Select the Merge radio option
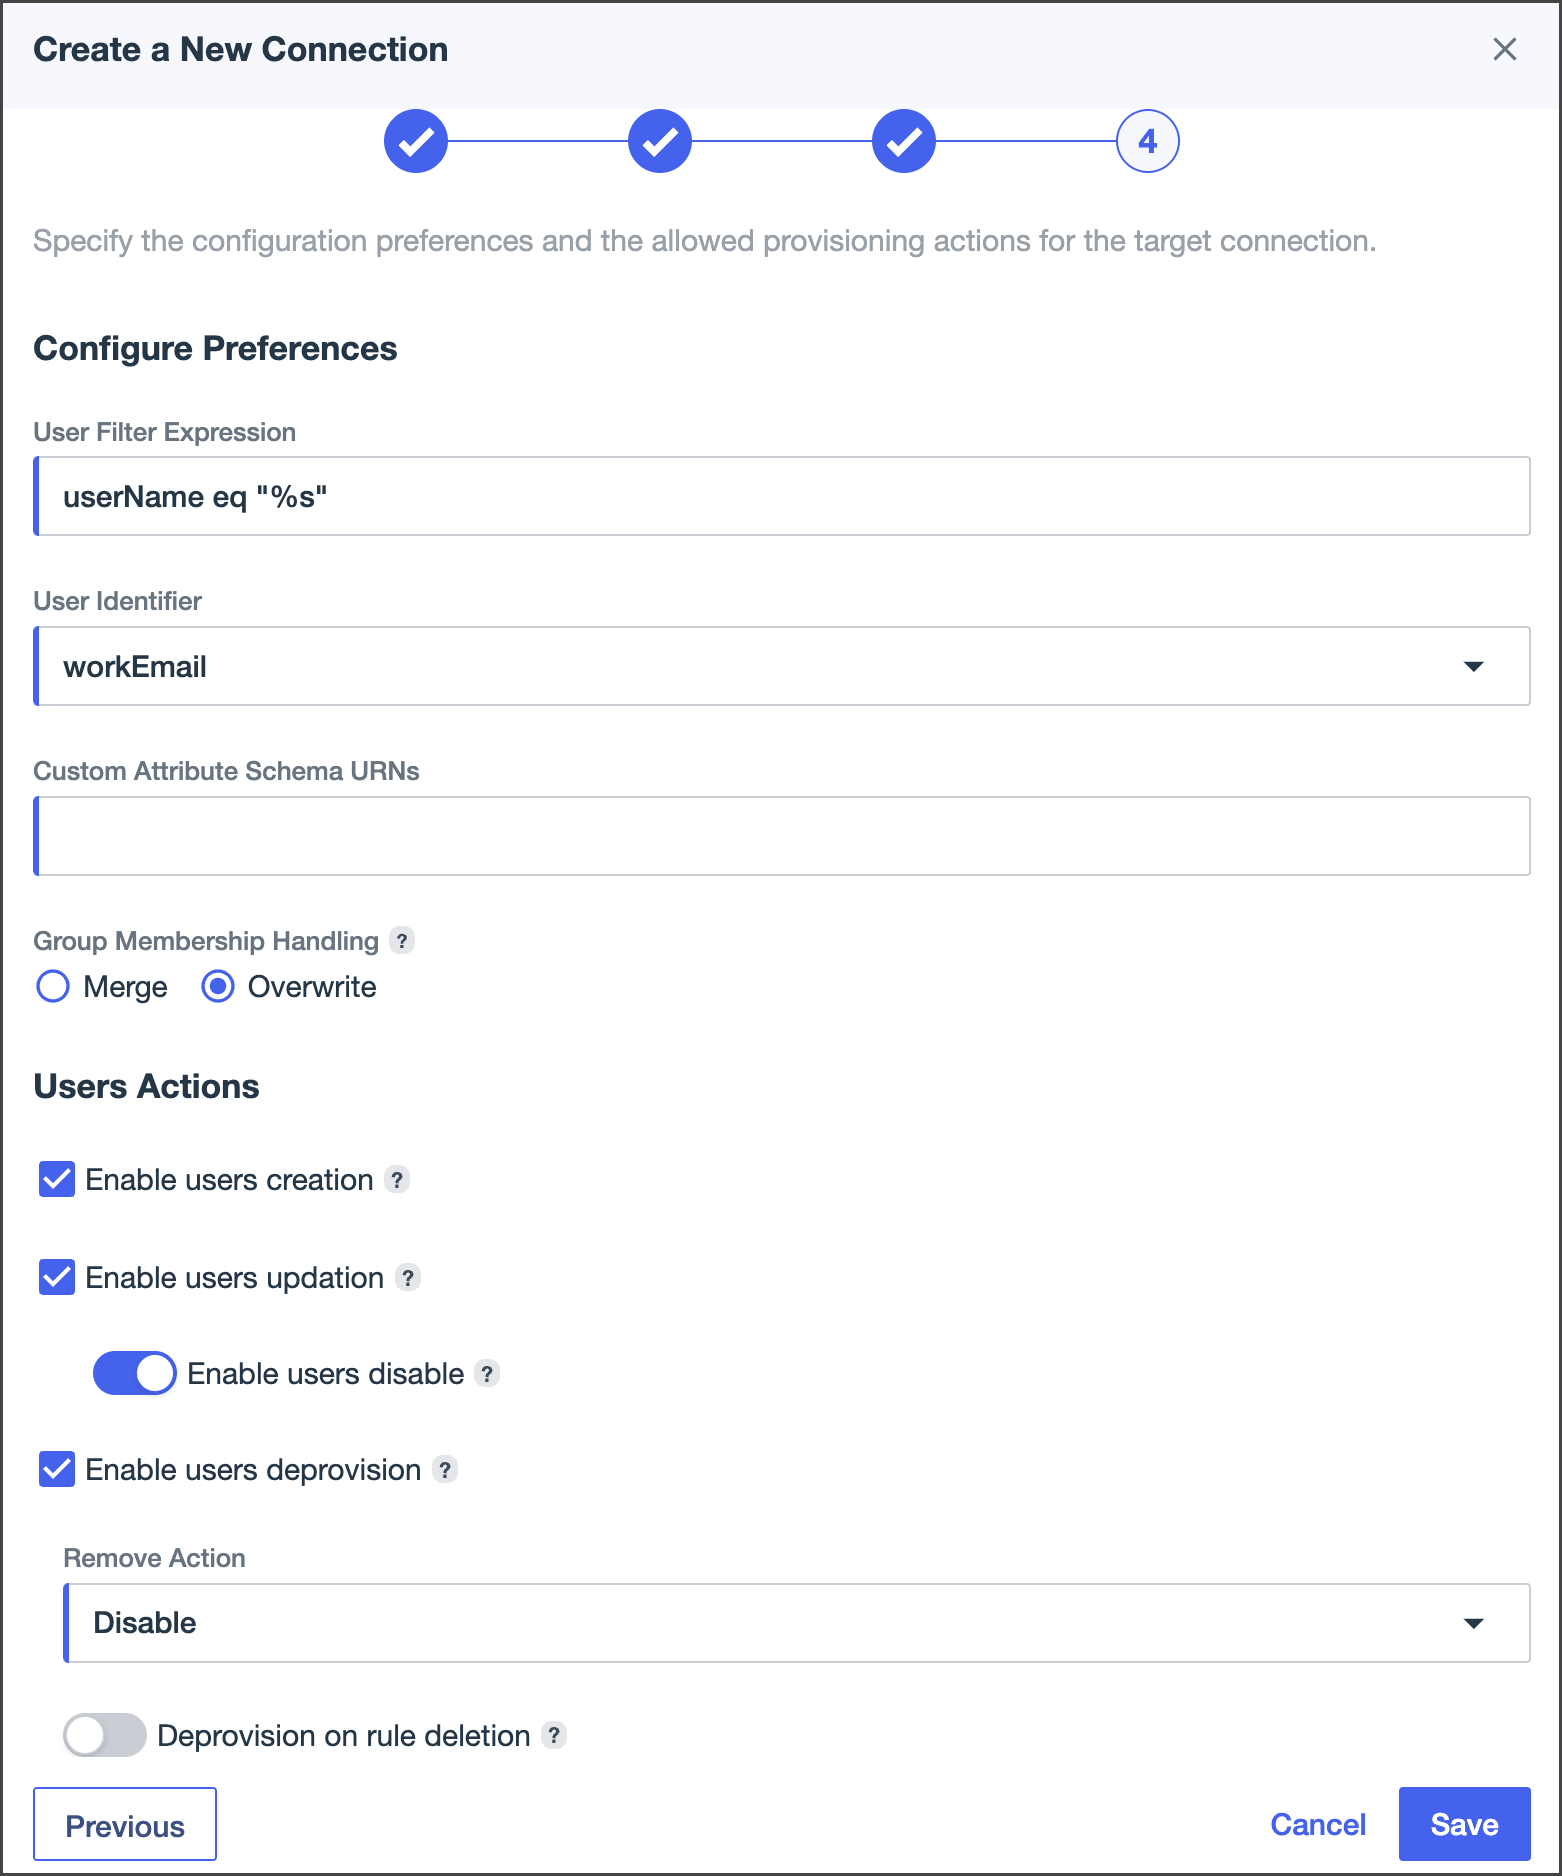 point(53,987)
